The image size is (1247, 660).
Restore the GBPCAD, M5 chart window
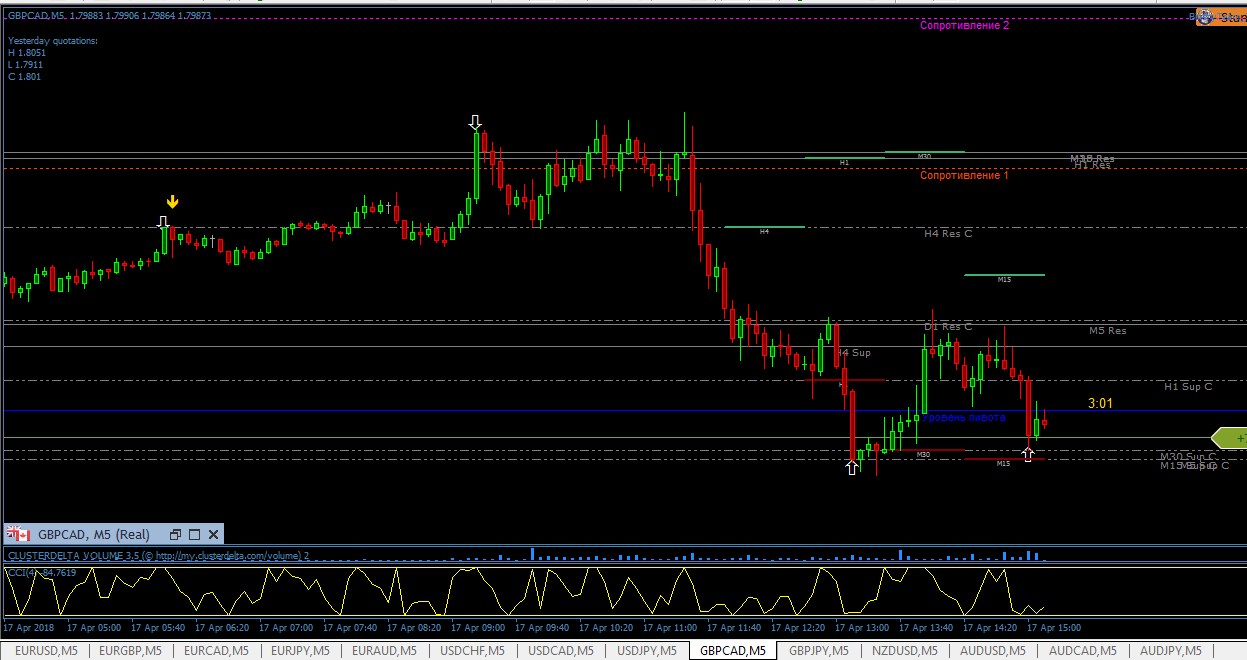tap(175, 534)
